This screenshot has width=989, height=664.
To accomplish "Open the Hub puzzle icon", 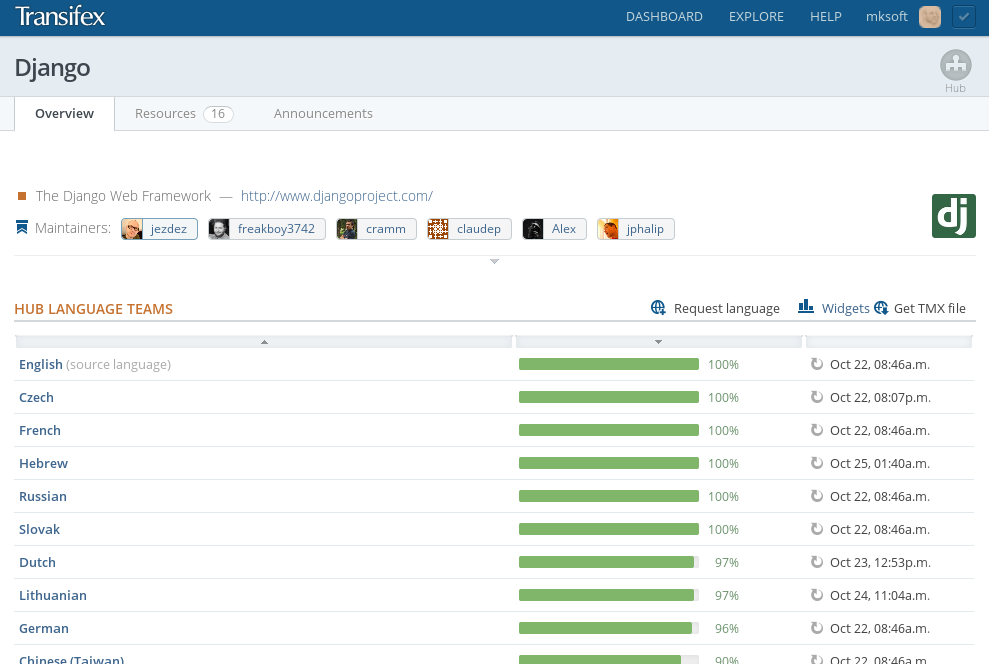I will click(956, 65).
